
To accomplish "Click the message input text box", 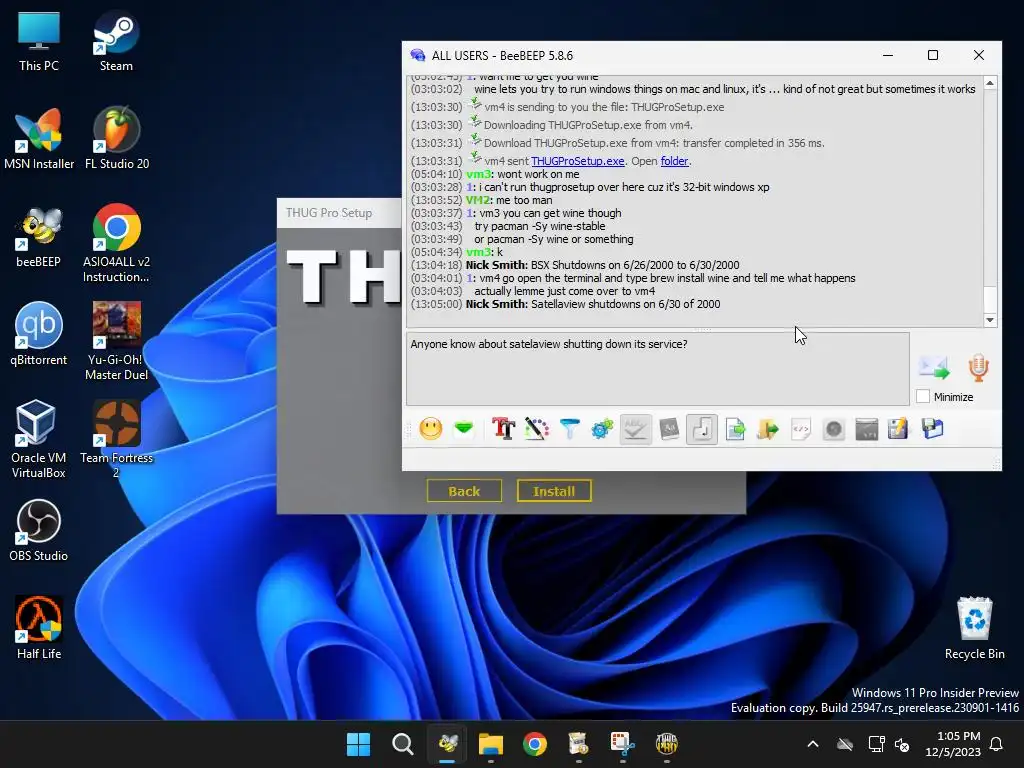I will tap(658, 369).
